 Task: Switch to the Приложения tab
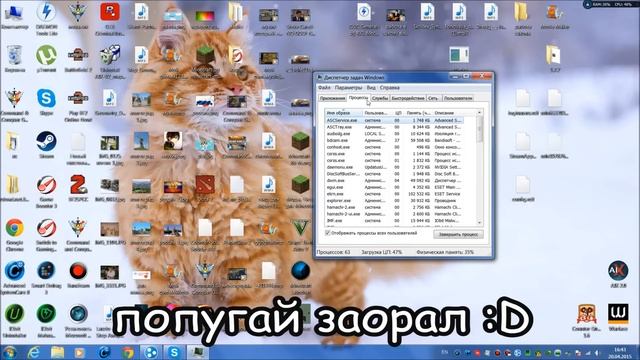(x=332, y=98)
